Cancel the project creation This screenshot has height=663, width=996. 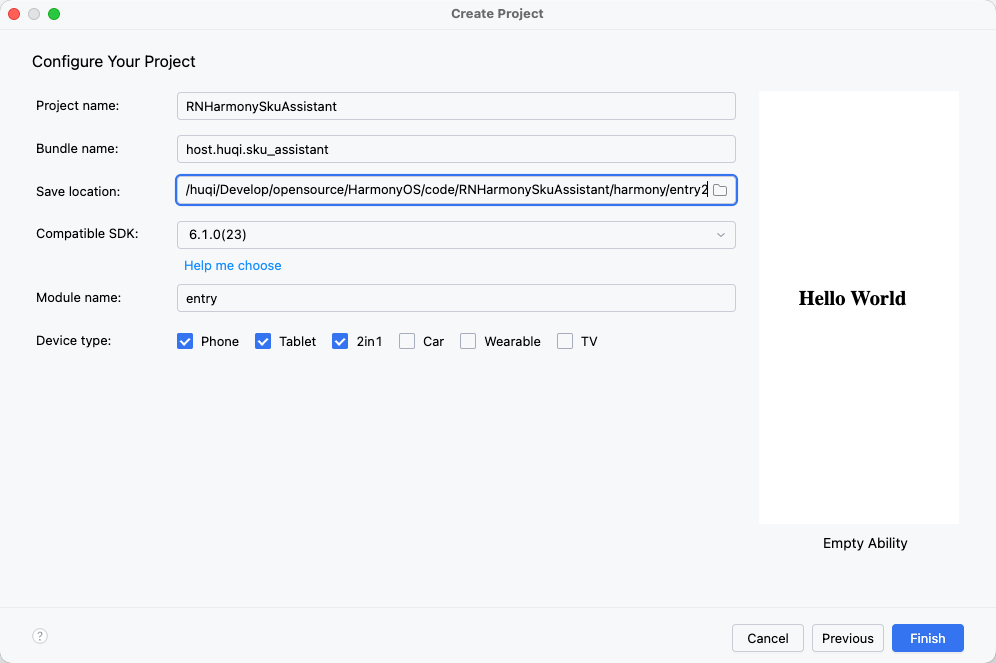click(767, 638)
